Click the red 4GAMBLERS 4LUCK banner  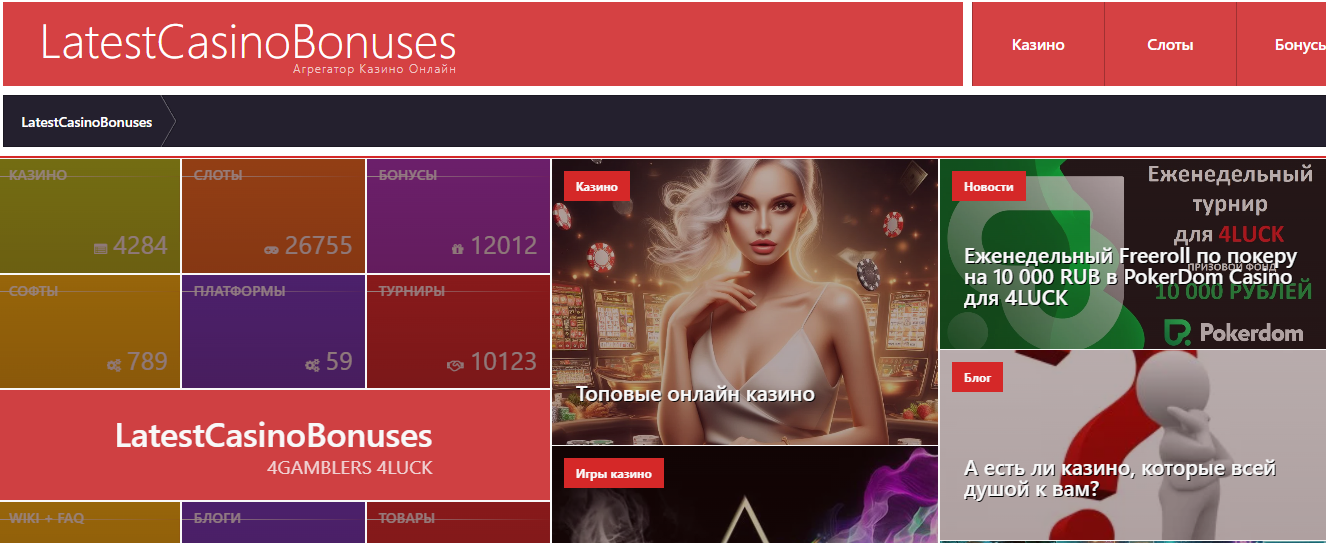click(x=275, y=445)
